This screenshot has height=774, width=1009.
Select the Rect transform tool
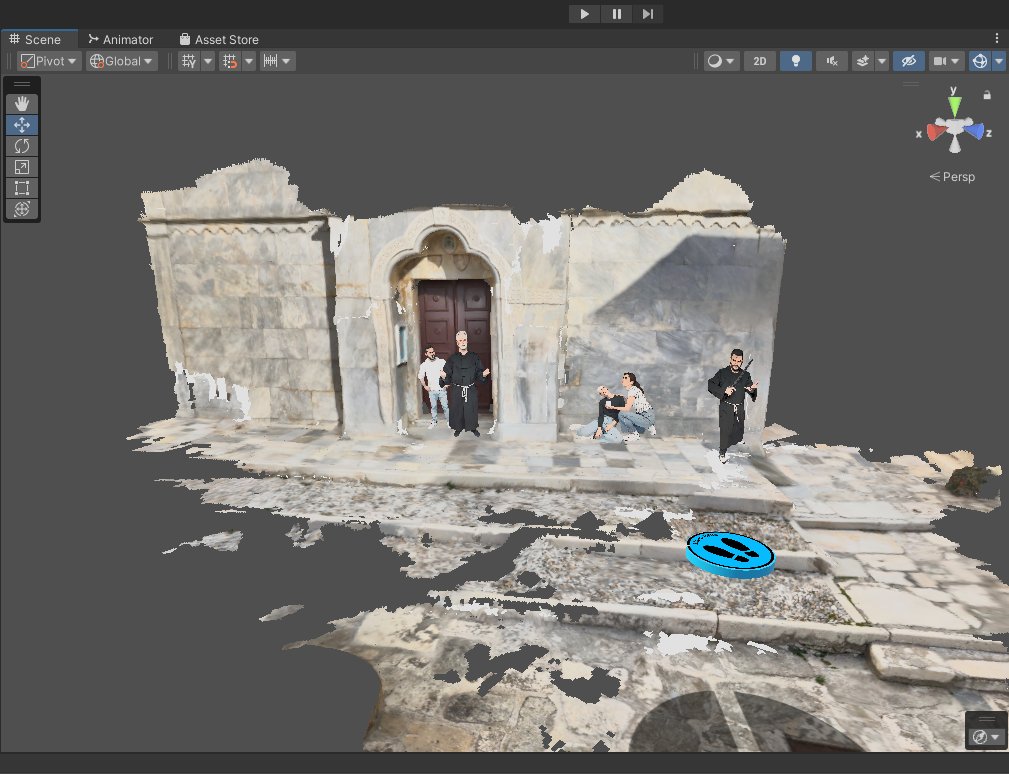coord(22,188)
